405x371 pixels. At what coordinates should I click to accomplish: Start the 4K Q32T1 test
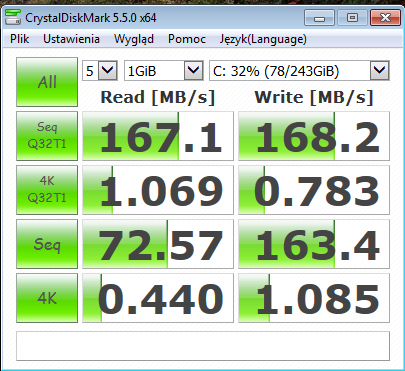click(47, 190)
